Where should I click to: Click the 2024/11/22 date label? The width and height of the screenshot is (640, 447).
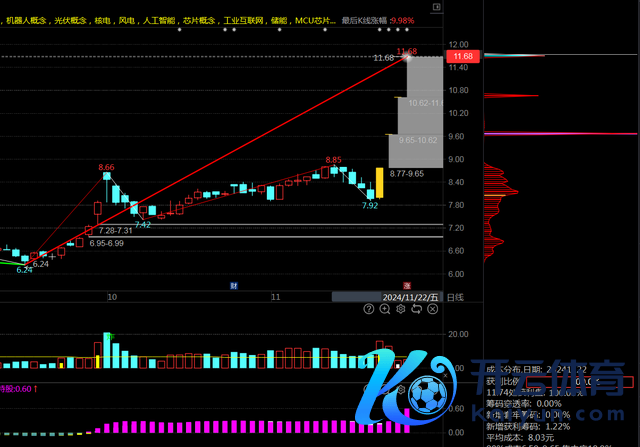pyautogui.click(x=412, y=297)
